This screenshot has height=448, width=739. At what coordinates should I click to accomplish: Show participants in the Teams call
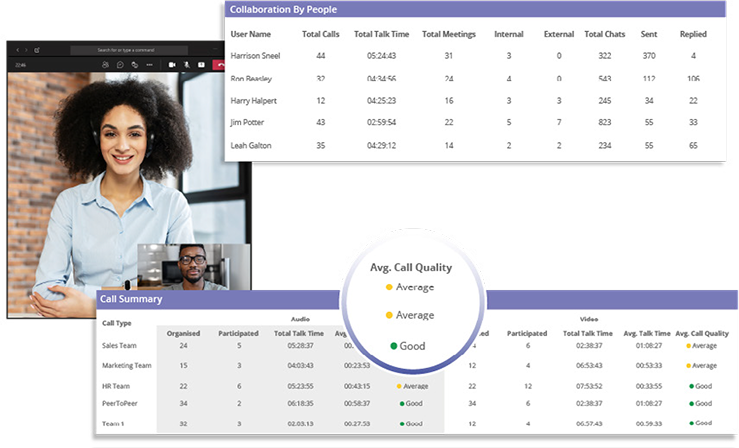tap(105, 65)
